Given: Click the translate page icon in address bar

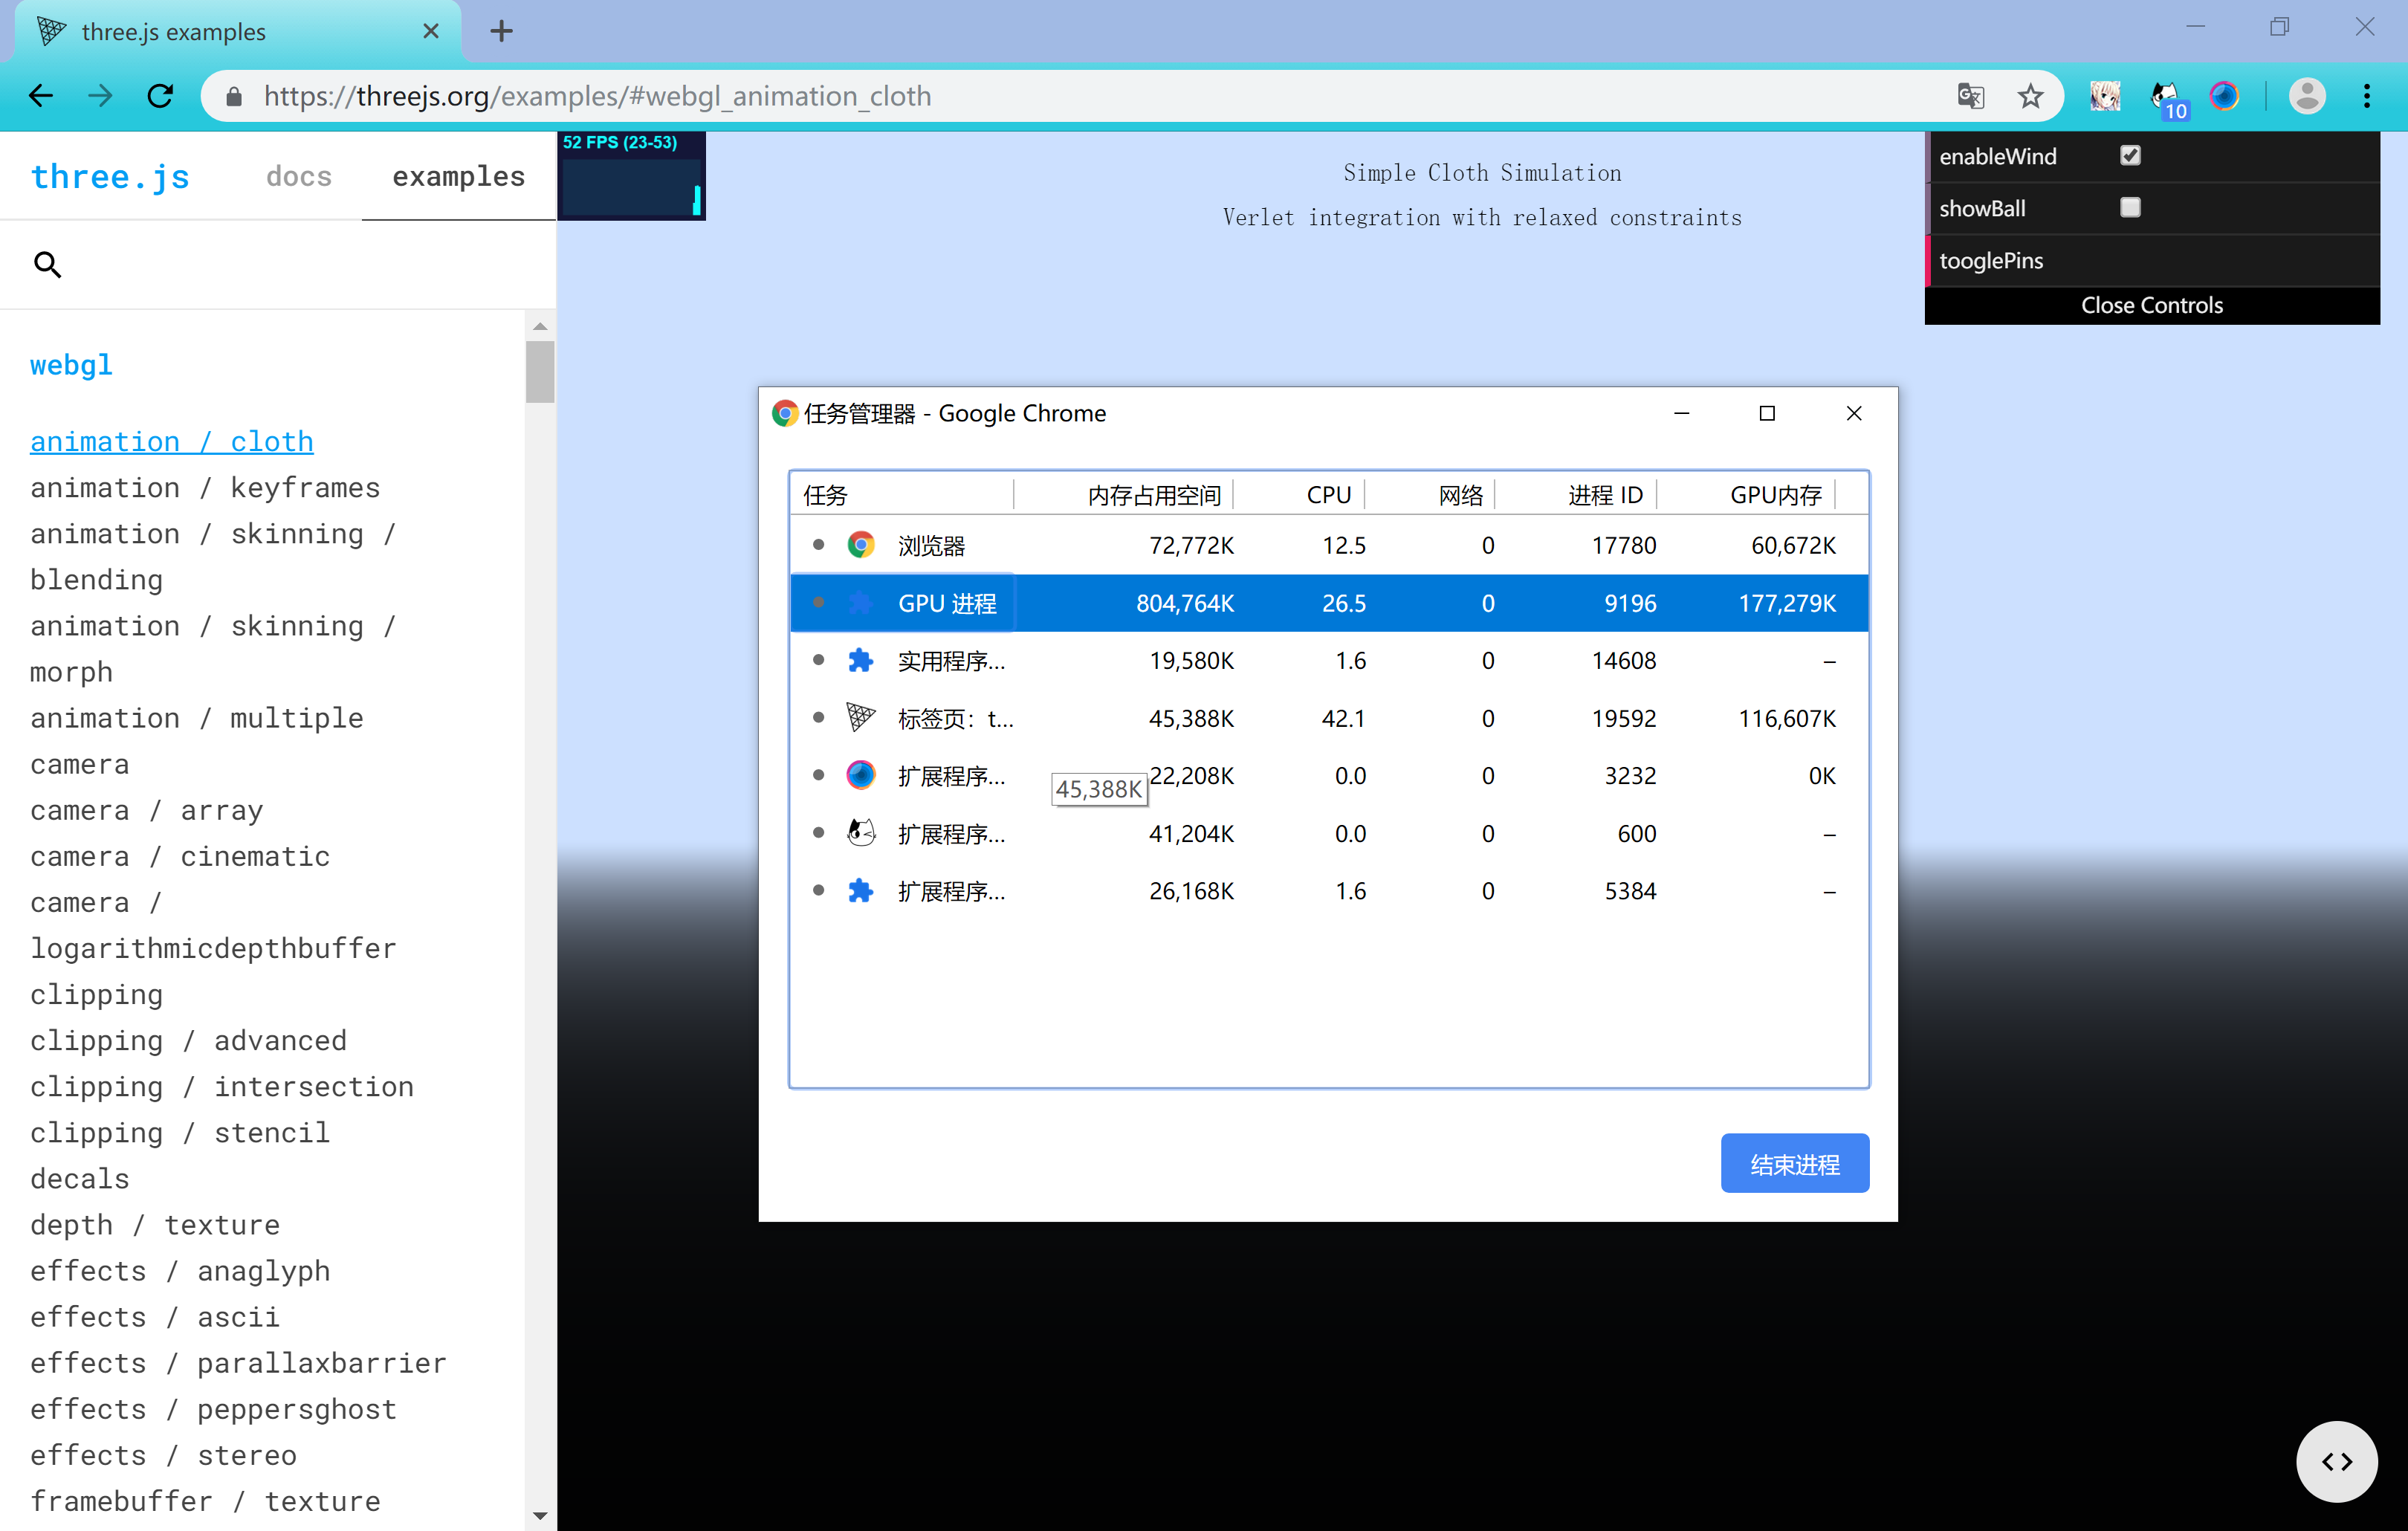Looking at the screenshot, I should 1970,96.
